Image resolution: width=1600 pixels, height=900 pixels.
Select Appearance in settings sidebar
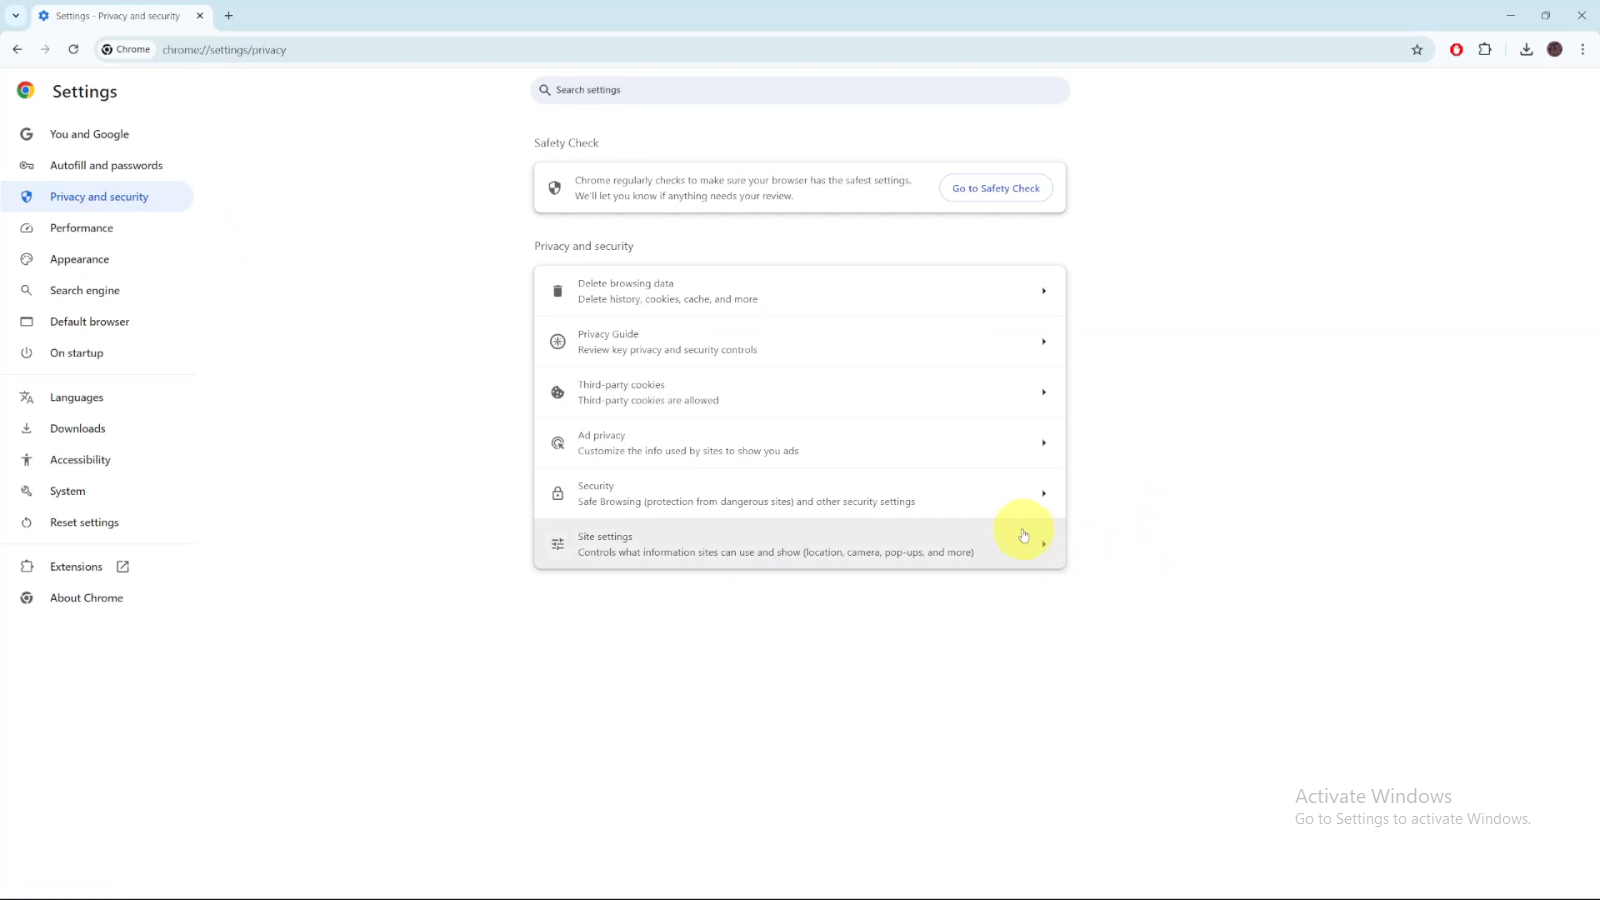pyautogui.click(x=79, y=259)
